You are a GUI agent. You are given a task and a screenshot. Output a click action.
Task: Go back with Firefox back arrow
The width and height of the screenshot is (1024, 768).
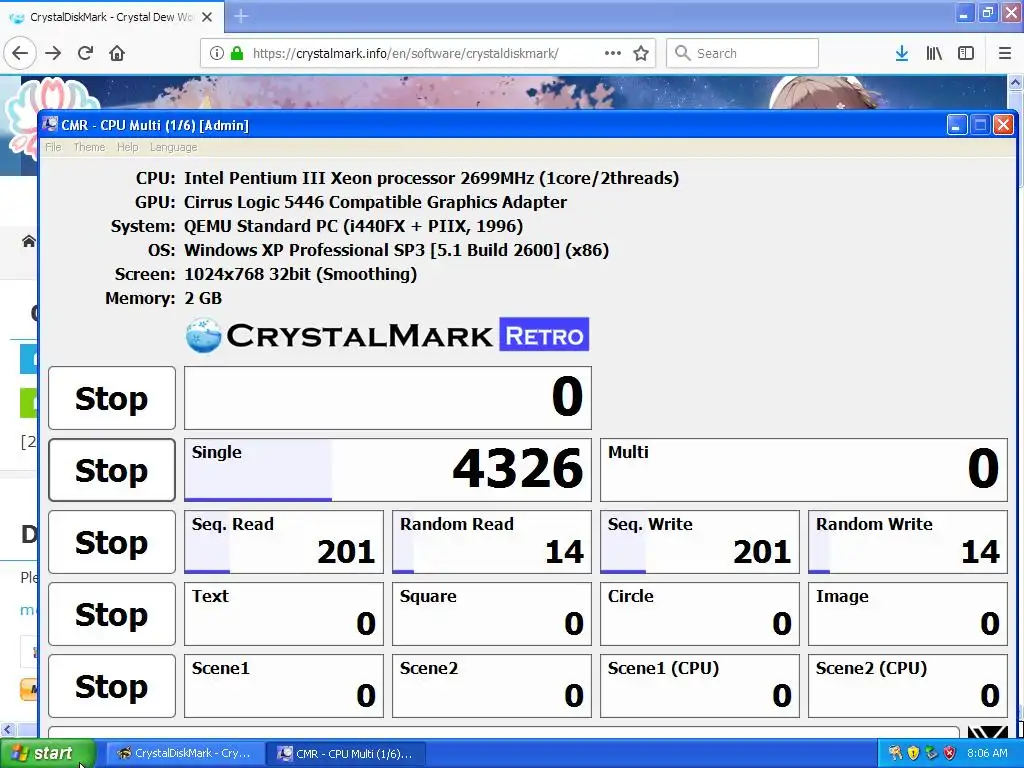[x=20, y=54]
